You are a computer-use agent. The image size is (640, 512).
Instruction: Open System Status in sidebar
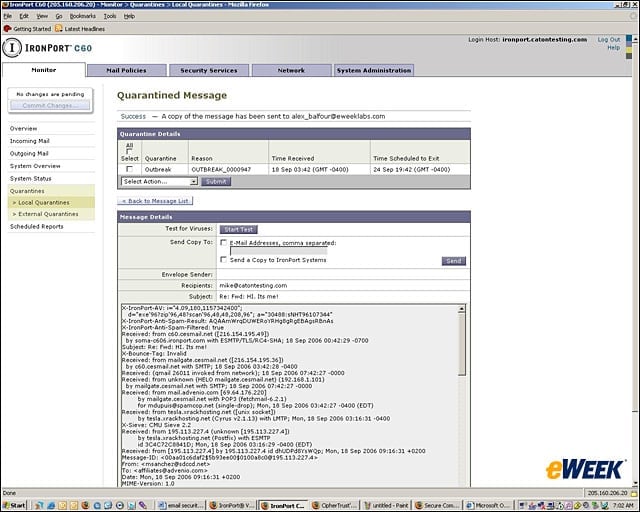point(31,179)
